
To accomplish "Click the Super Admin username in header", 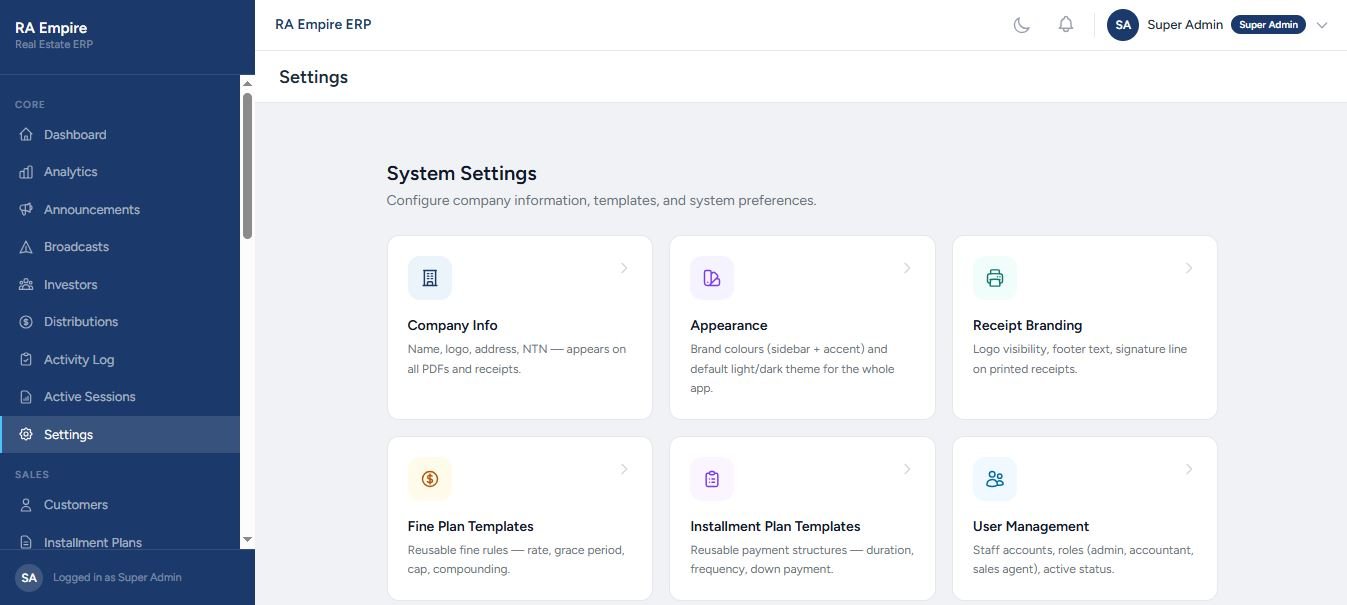I will tap(1185, 25).
